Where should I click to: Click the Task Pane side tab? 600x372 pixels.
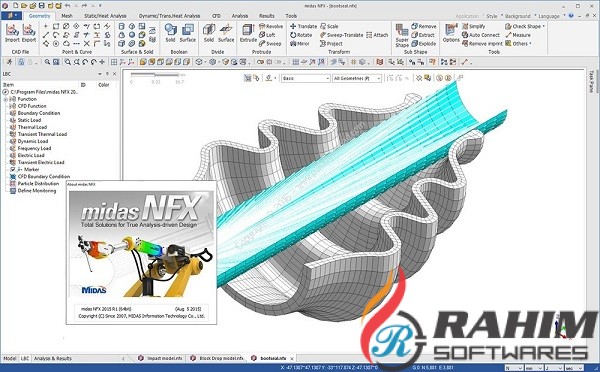tap(592, 81)
